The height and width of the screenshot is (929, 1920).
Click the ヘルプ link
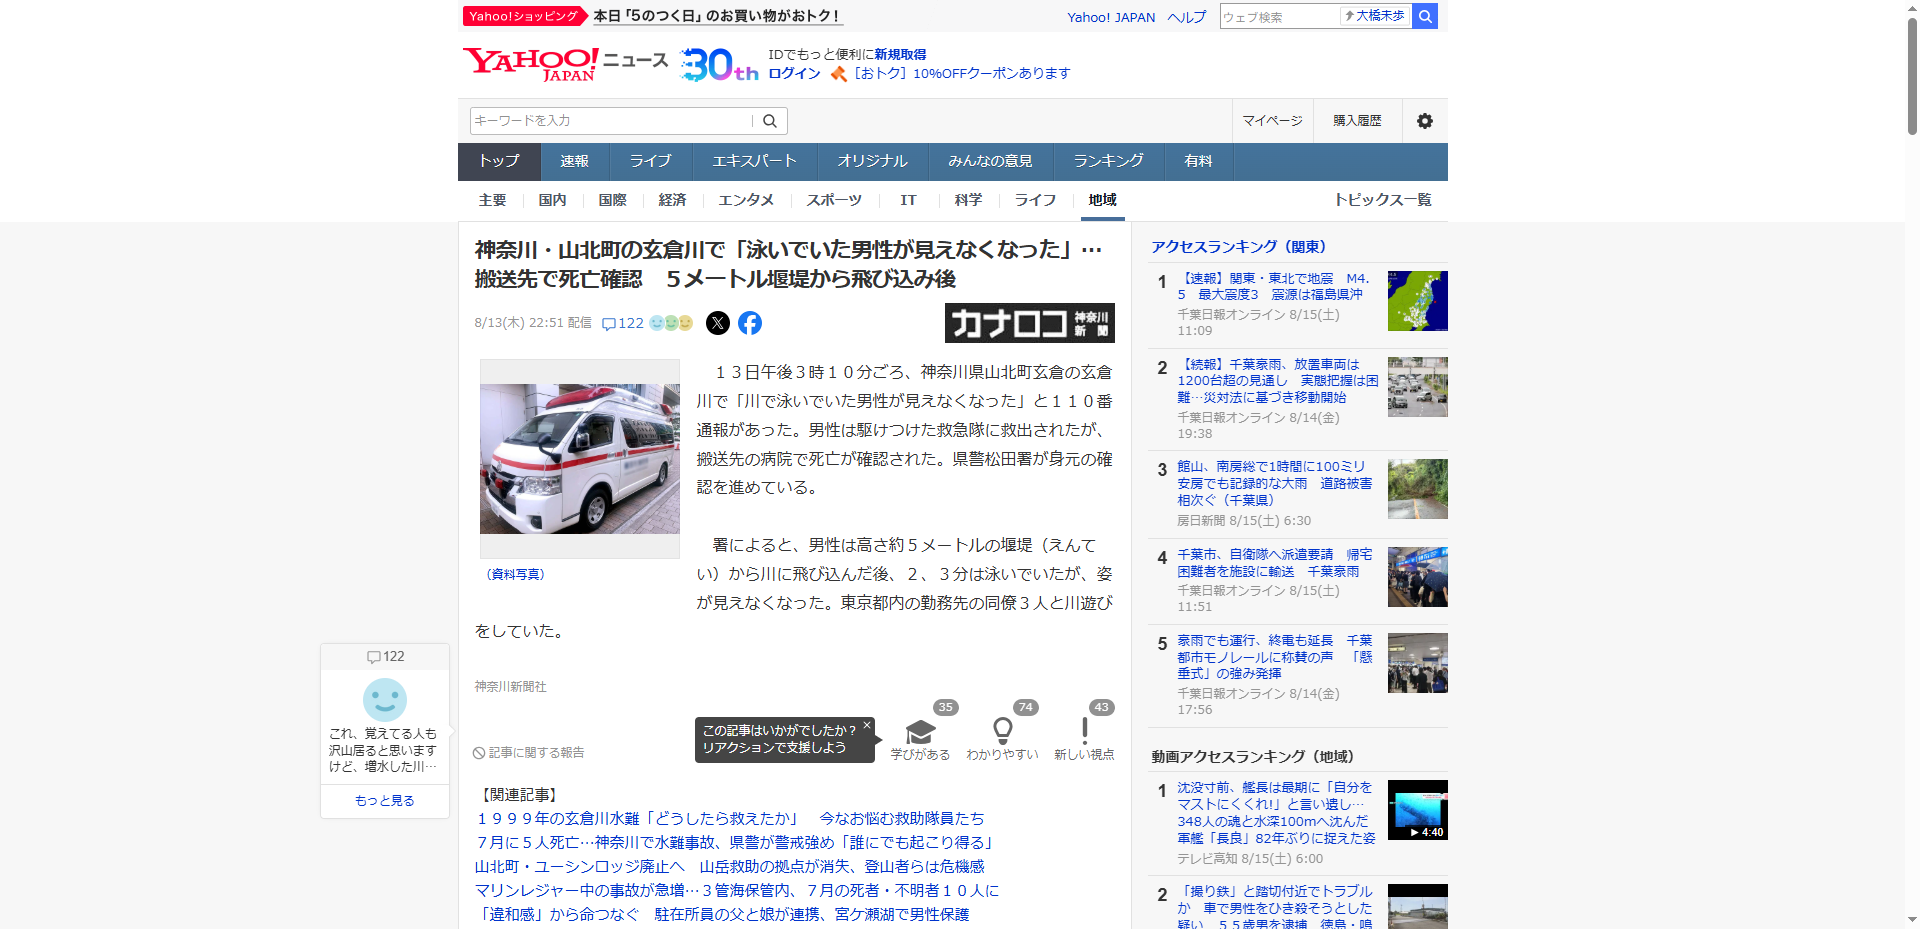pyautogui.click(x=1187, y=17)
